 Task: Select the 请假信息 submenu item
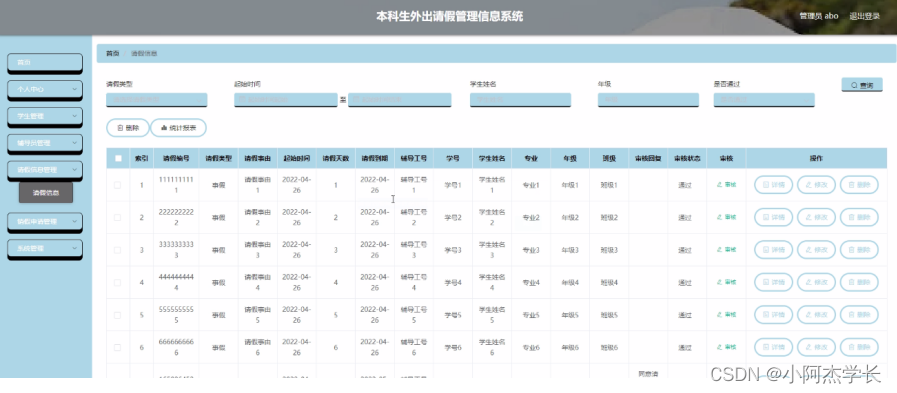coord(46,193)
